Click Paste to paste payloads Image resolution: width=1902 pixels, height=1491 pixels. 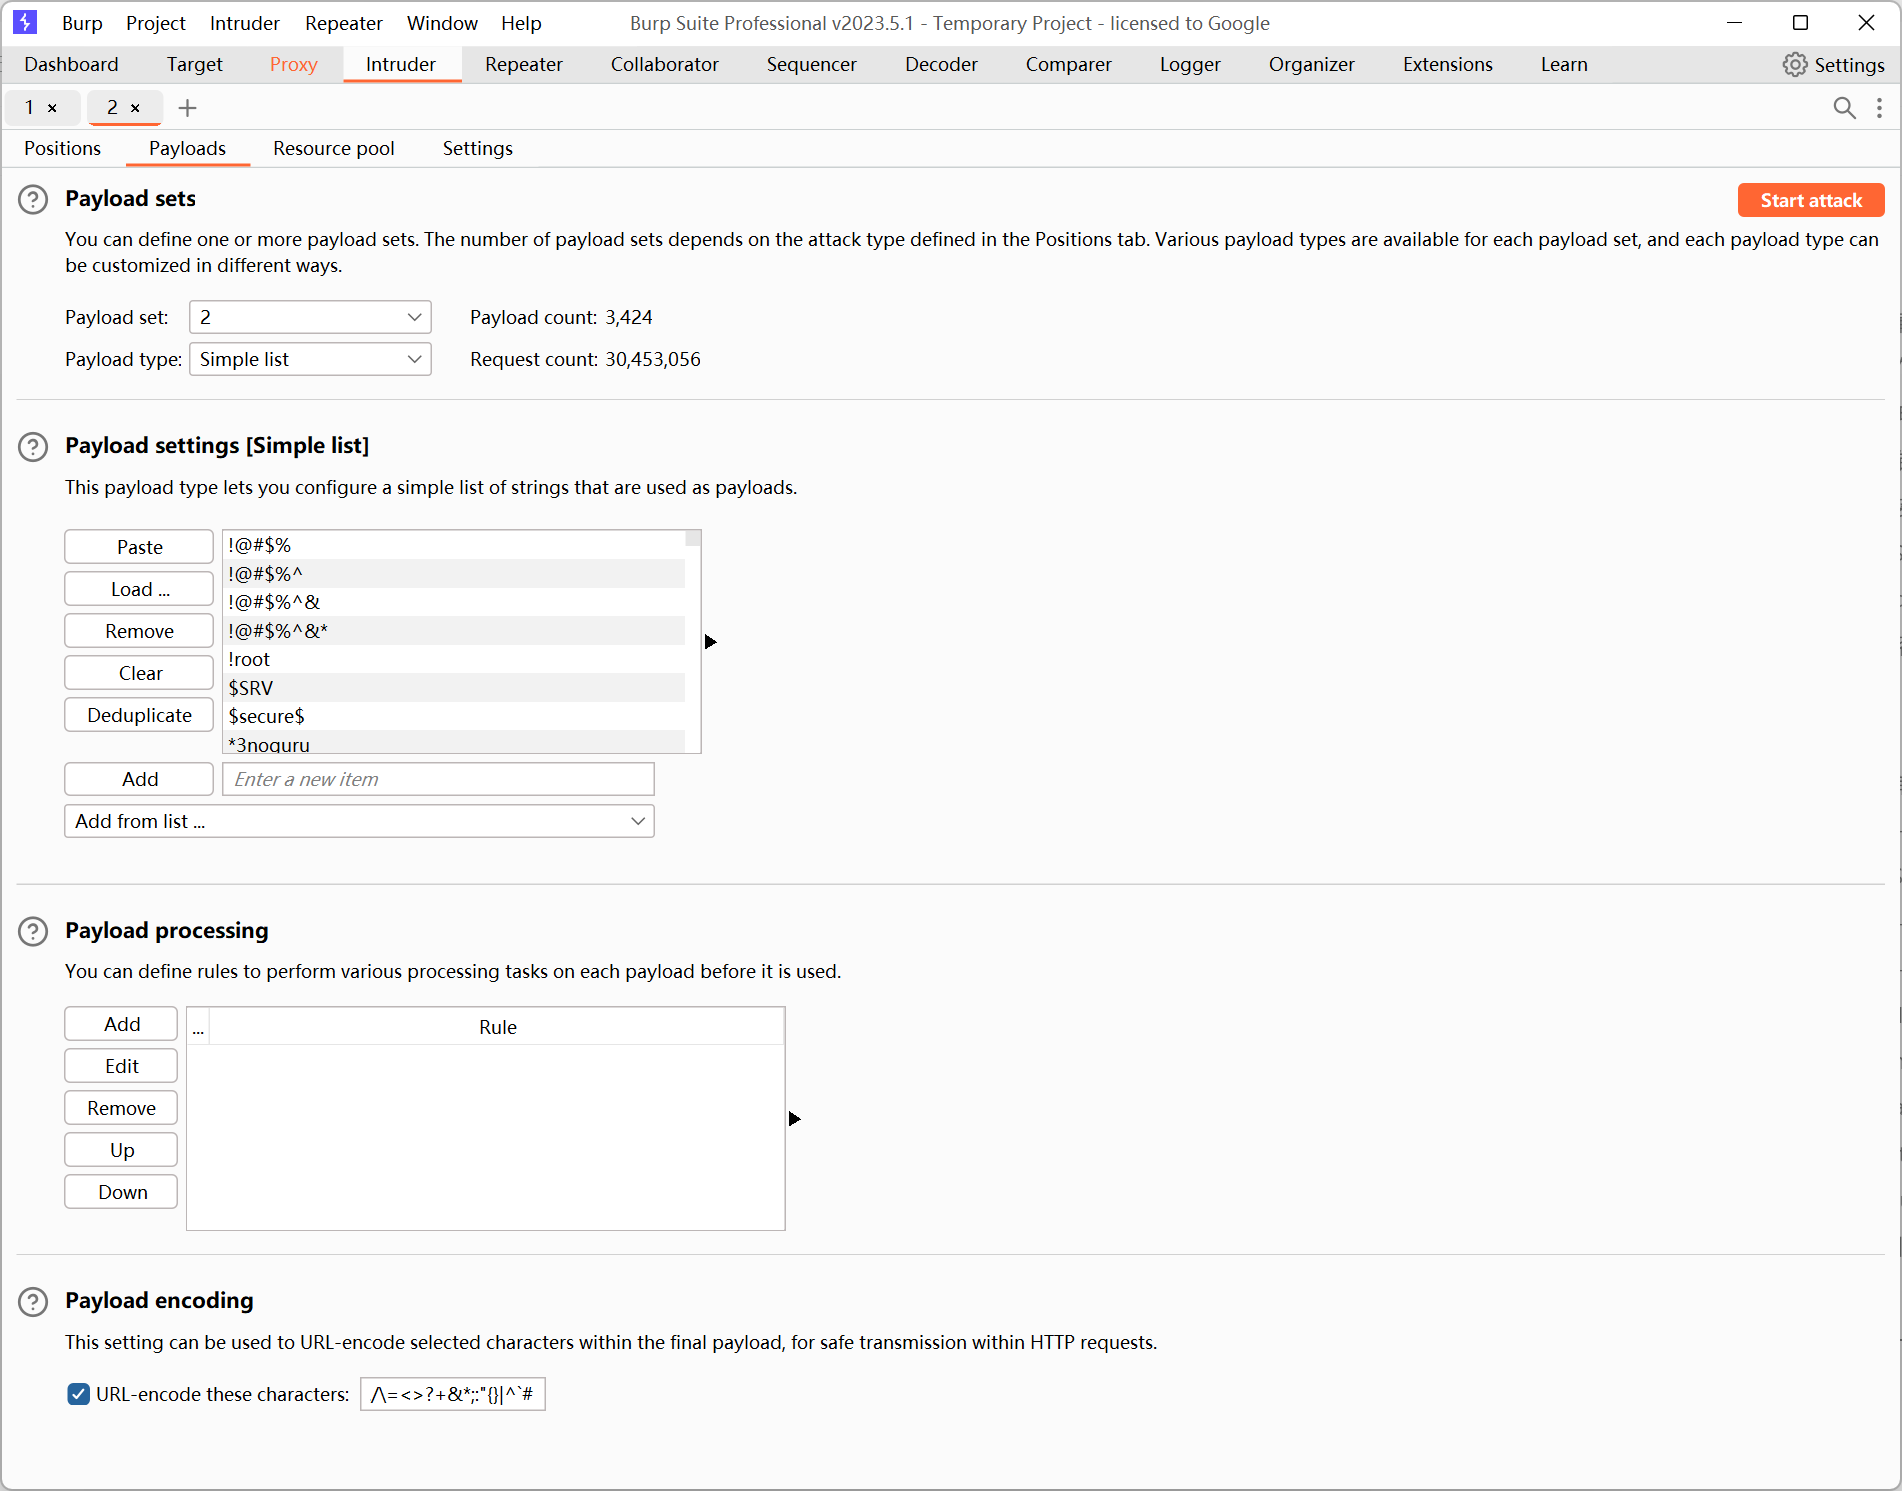139,547
